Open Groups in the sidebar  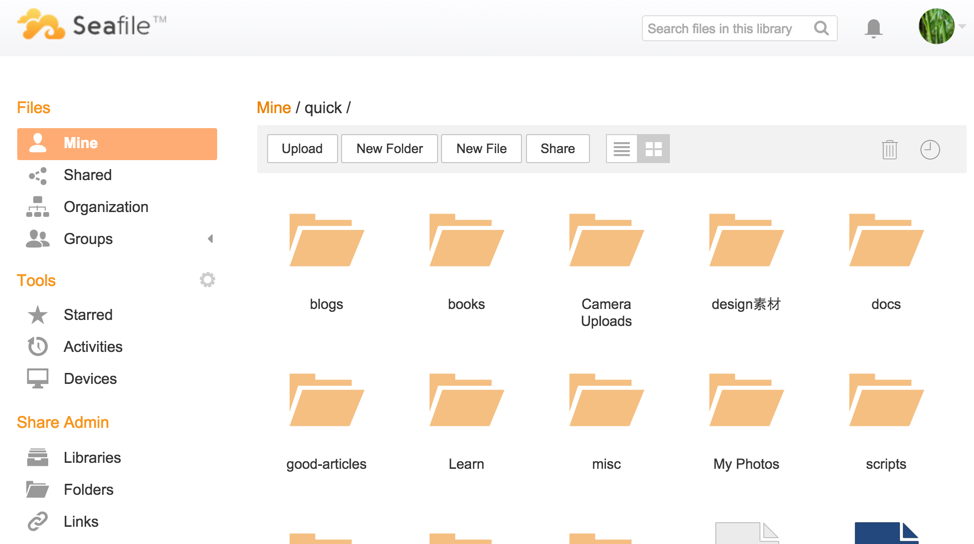coord(88,239)
